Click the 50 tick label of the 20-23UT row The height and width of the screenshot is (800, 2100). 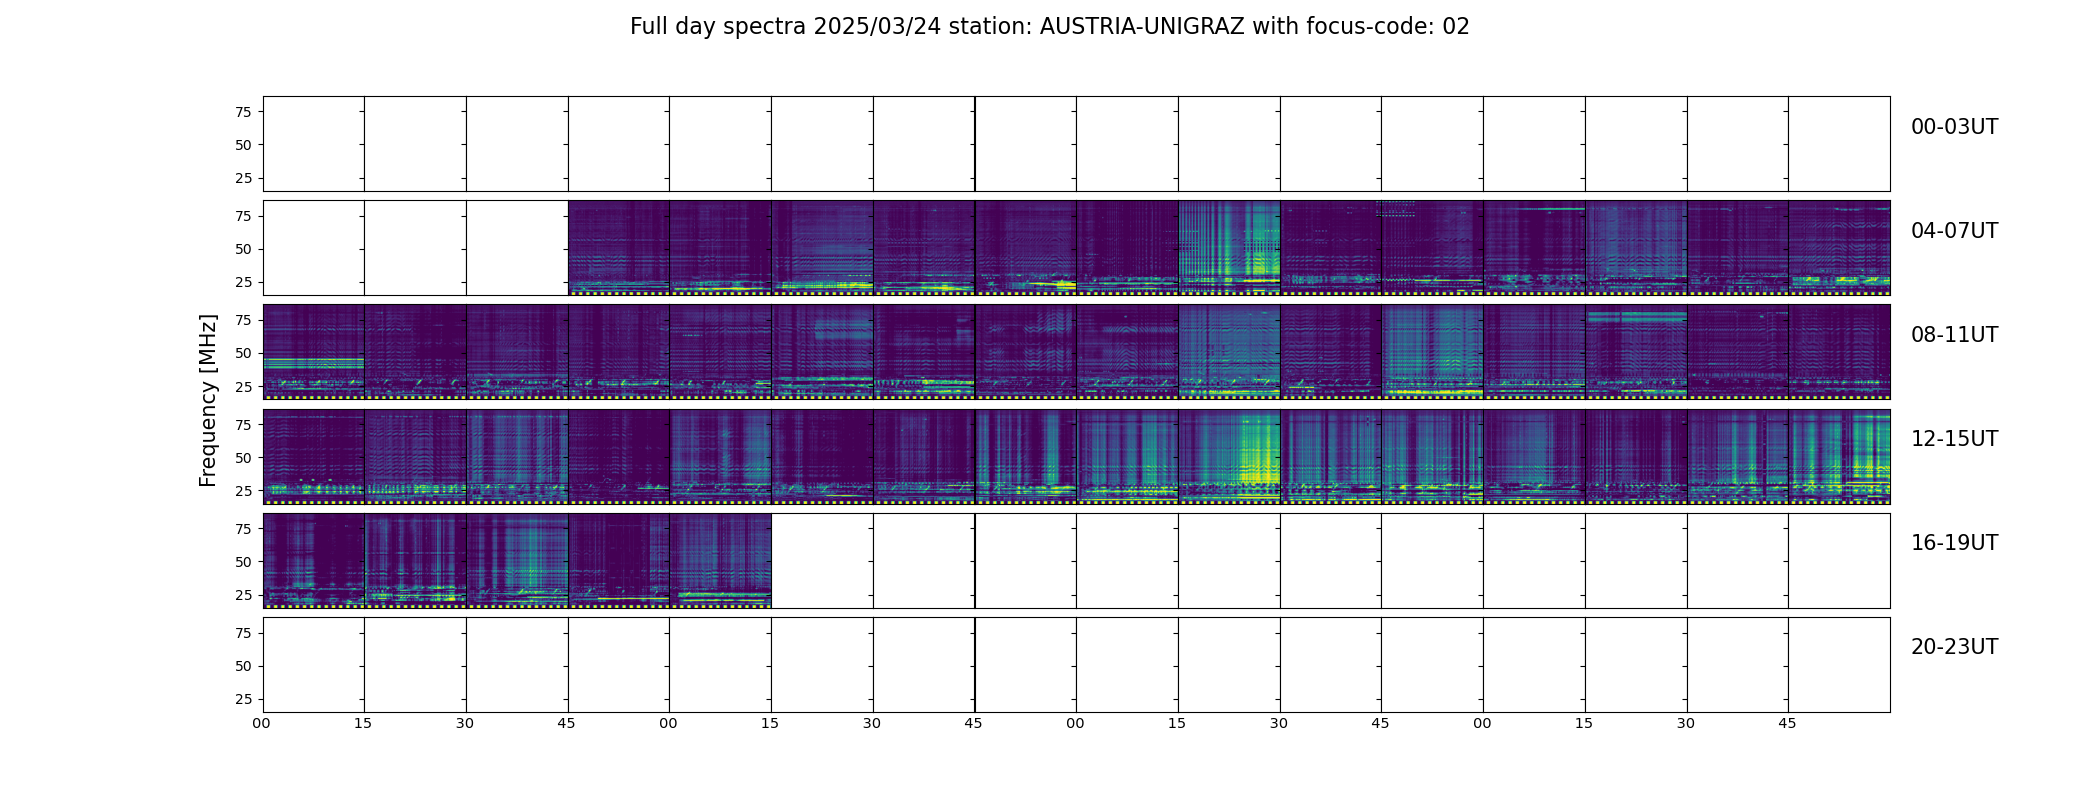pyautogui.click(x=243, y=666)
